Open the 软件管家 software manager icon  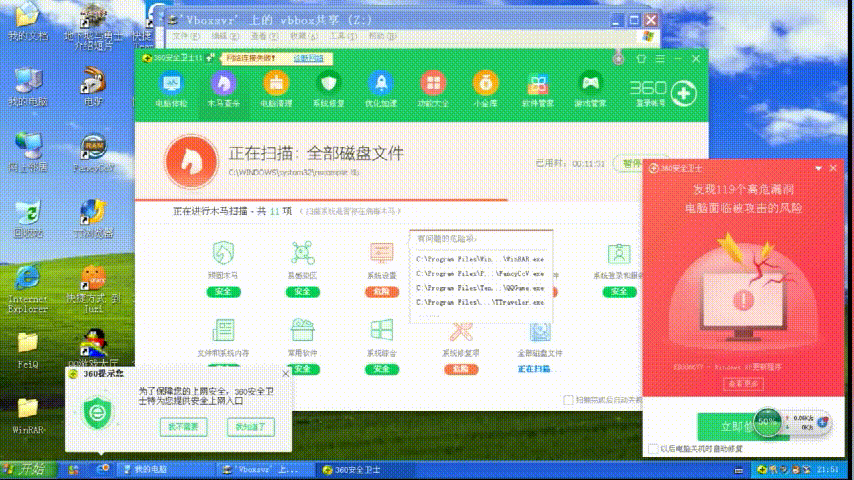[538, 84]
